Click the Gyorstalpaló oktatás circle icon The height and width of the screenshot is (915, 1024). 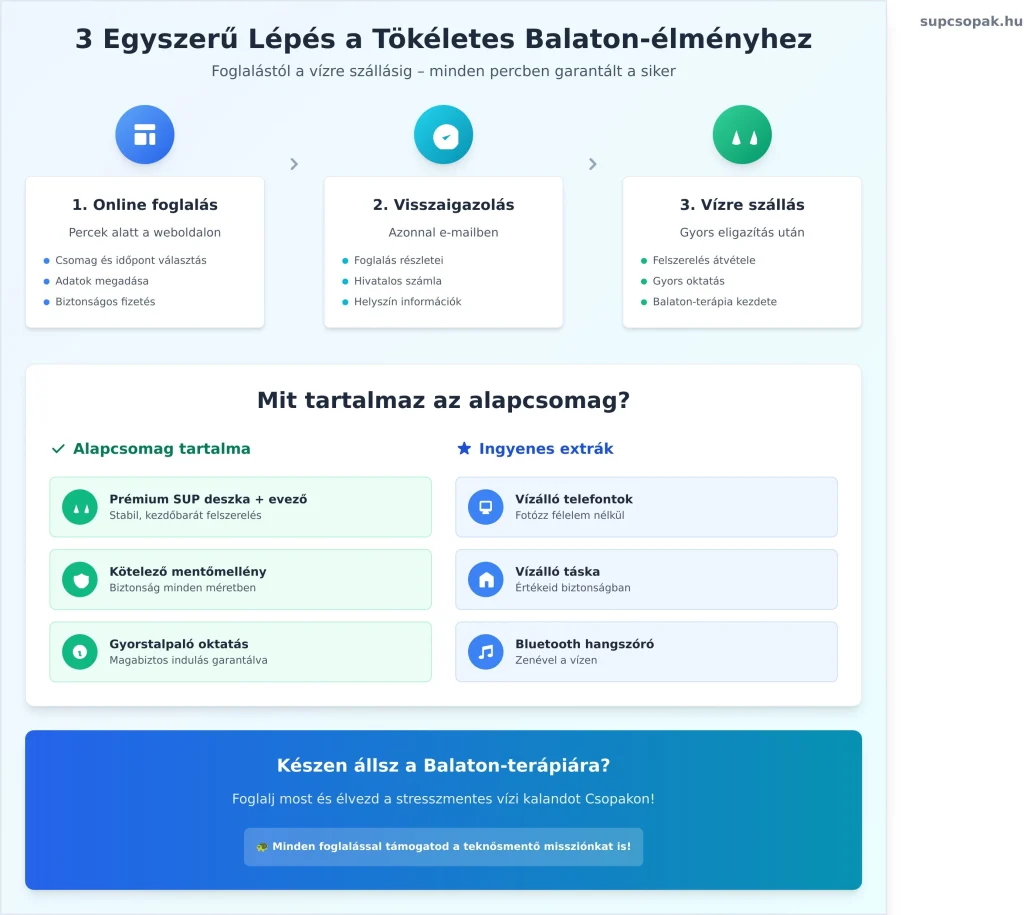coord(80,652)
